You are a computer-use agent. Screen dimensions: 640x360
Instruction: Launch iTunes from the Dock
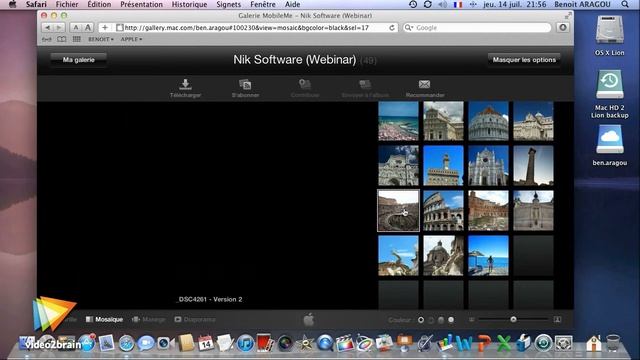[245, 344]
